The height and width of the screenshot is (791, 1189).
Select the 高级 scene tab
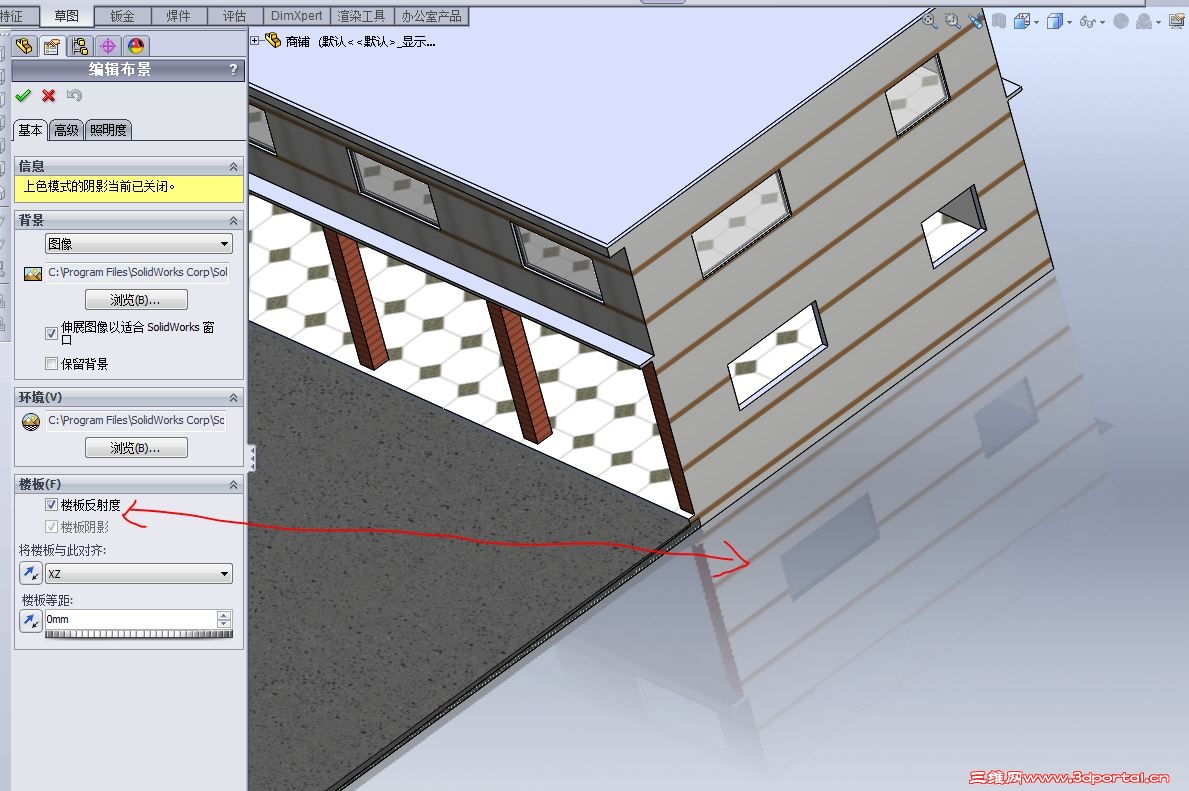click(x=66, y=130)
